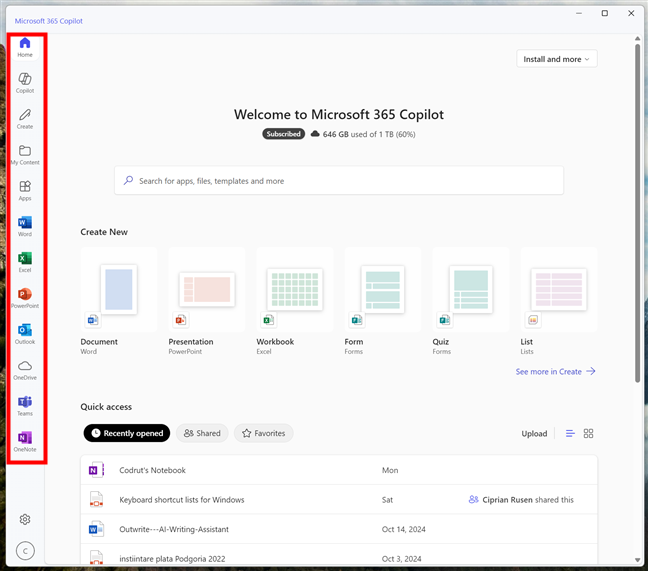Open the Home sidebar icon
The image size is (648, 571).
pyautogui.click(x=25, y=48)
